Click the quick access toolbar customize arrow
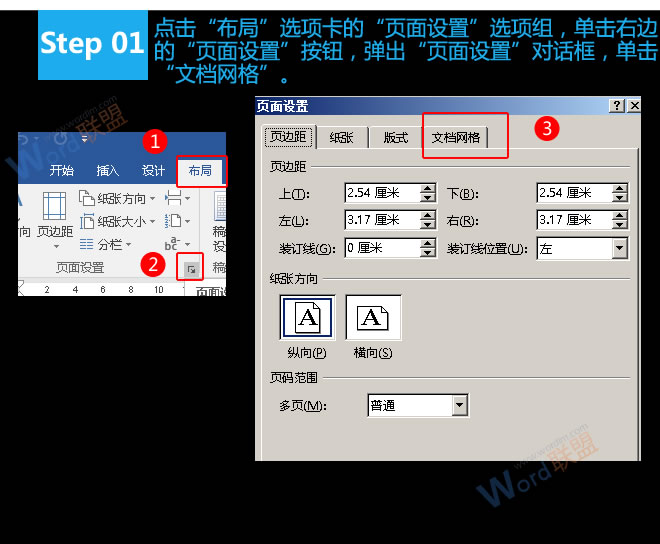 click(84, 139)
